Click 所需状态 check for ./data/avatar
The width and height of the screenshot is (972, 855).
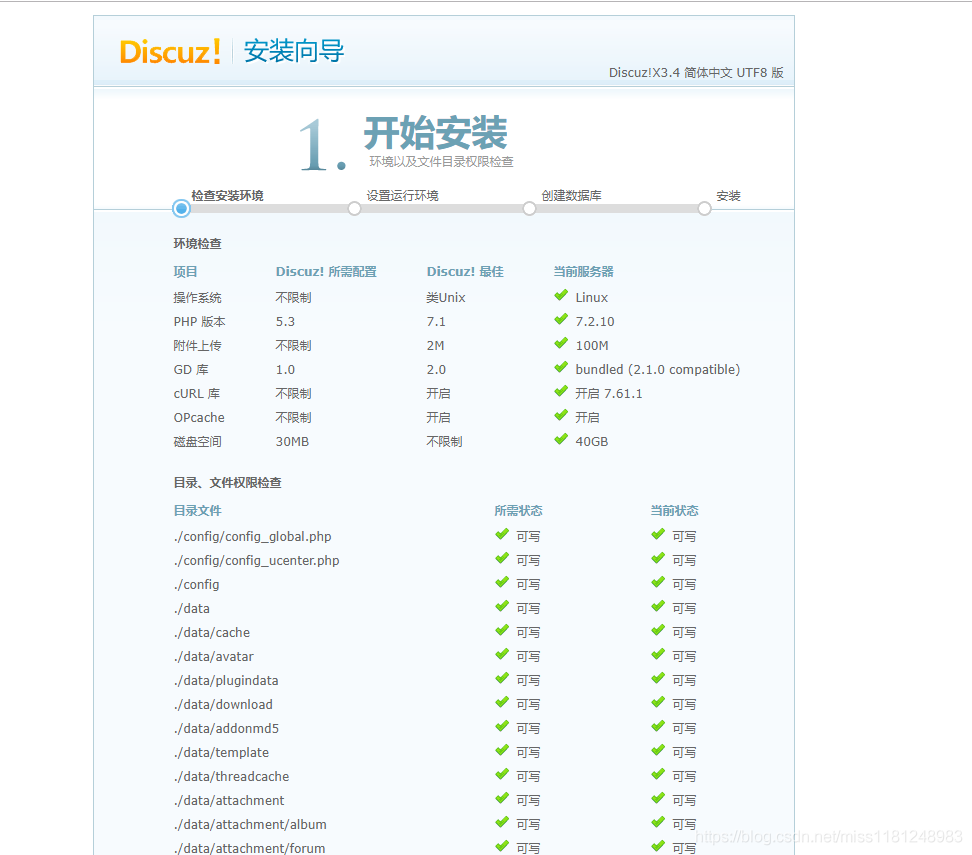(x=502, y=655)
